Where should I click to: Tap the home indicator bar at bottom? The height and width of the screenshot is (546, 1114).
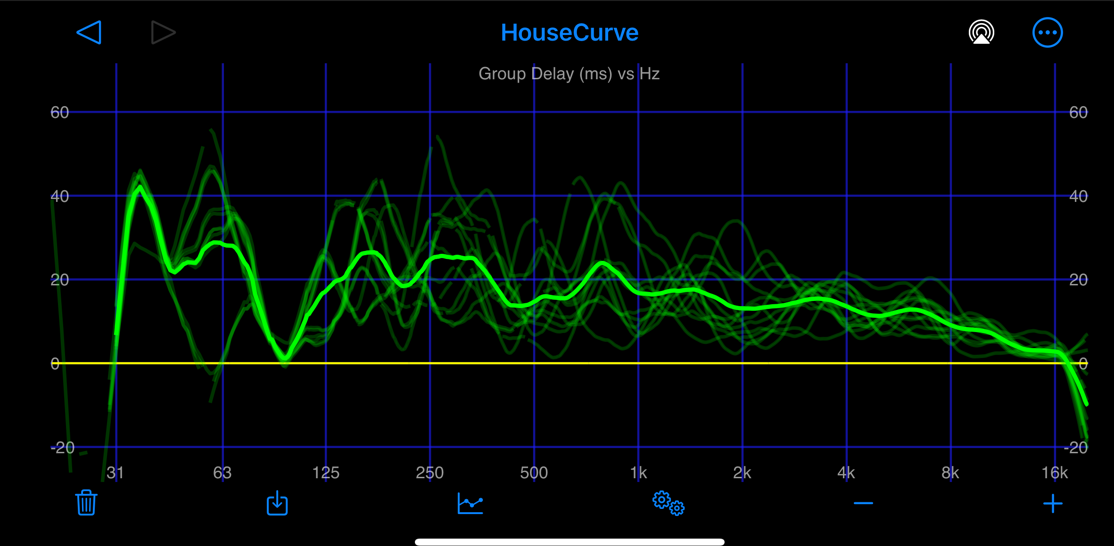coord(570,541)
